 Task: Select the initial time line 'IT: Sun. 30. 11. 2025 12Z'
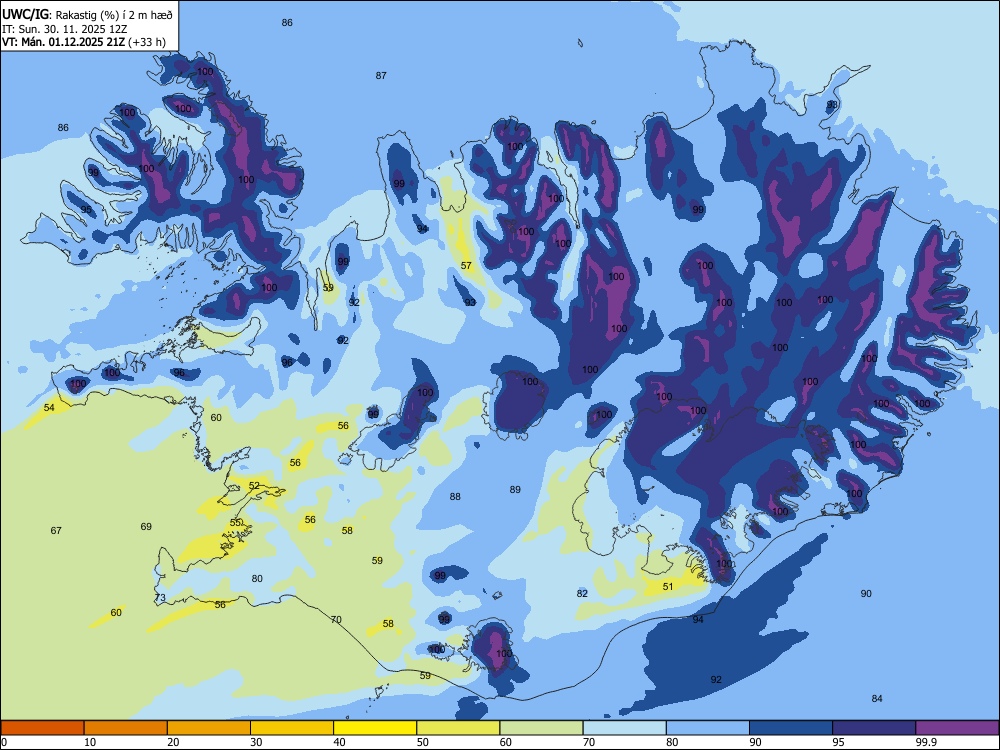(65, 29)
